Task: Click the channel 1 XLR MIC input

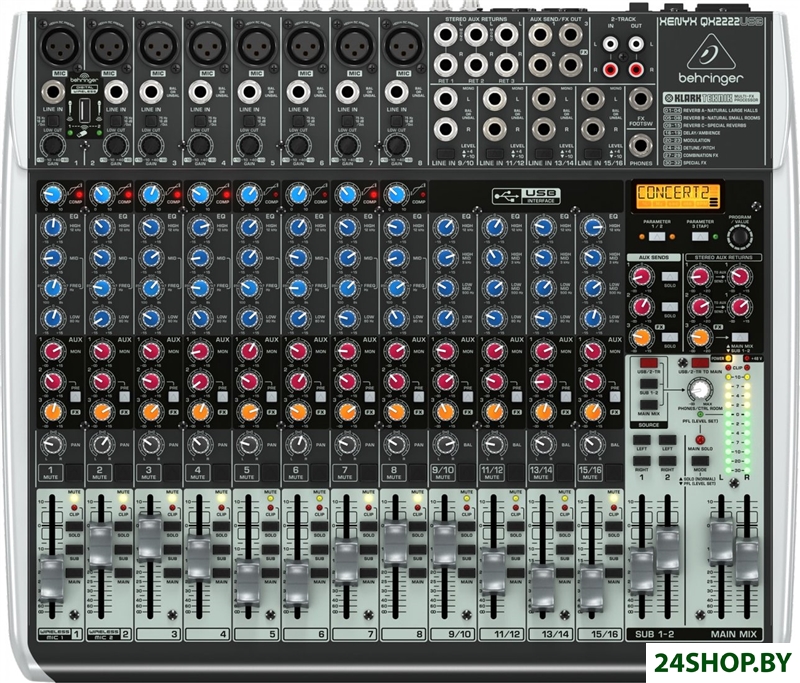Action: coord(60,45)
